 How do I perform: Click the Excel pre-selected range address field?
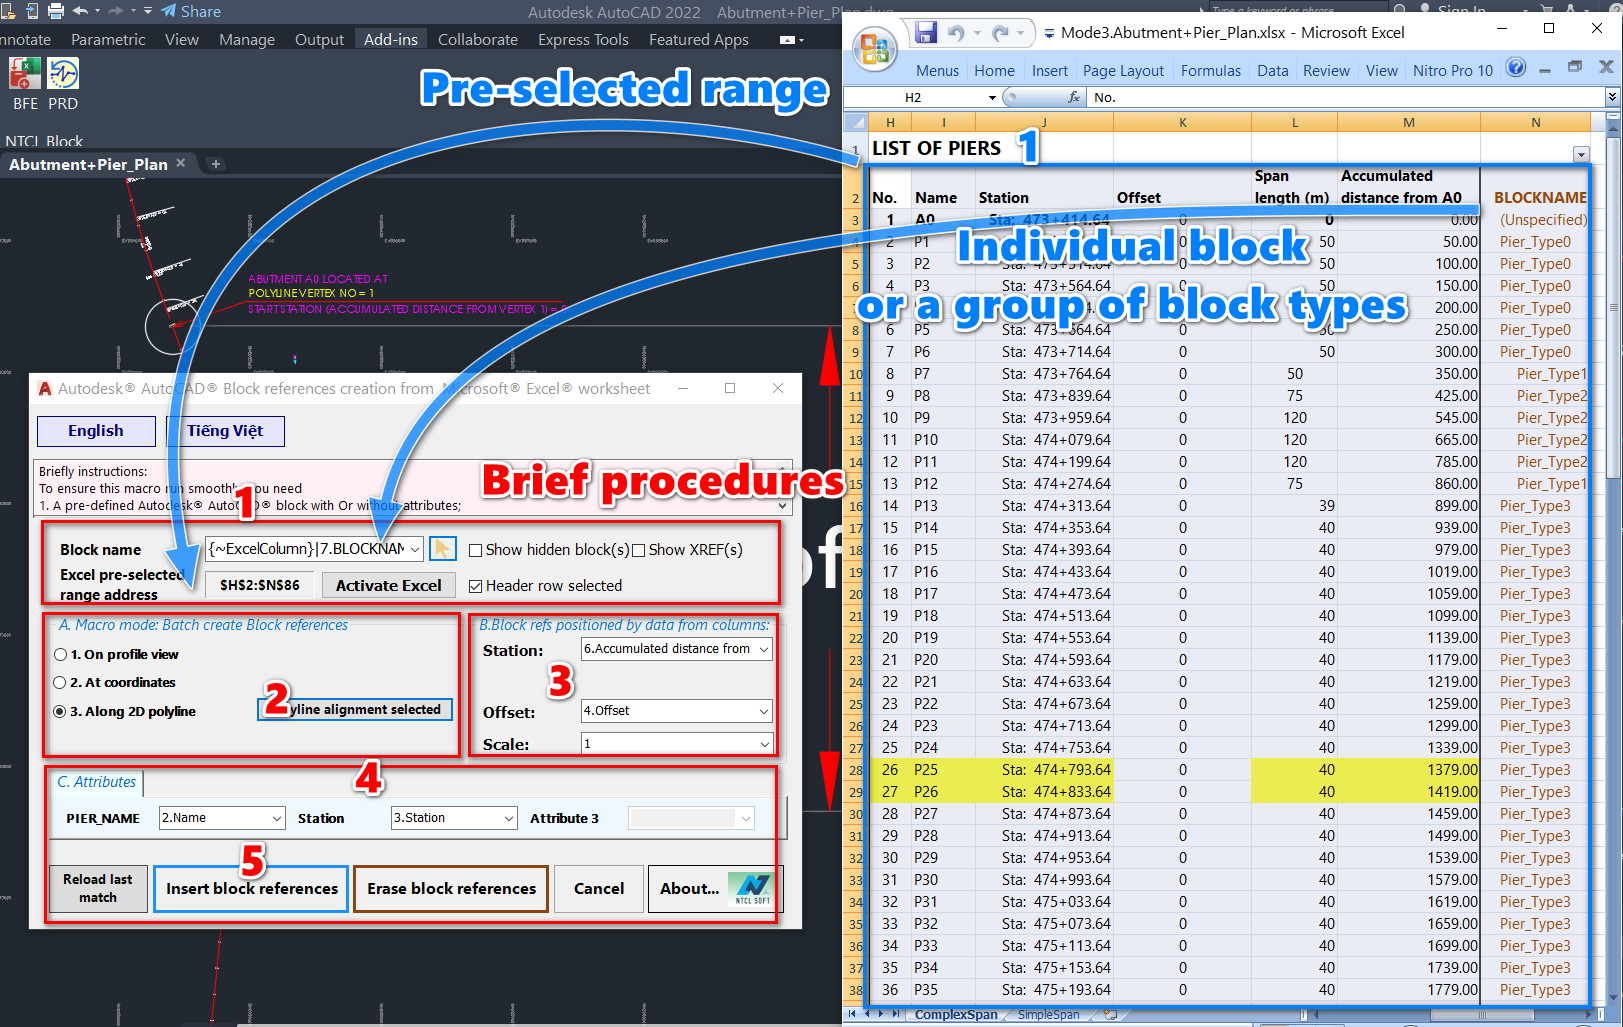coord(260,585)
